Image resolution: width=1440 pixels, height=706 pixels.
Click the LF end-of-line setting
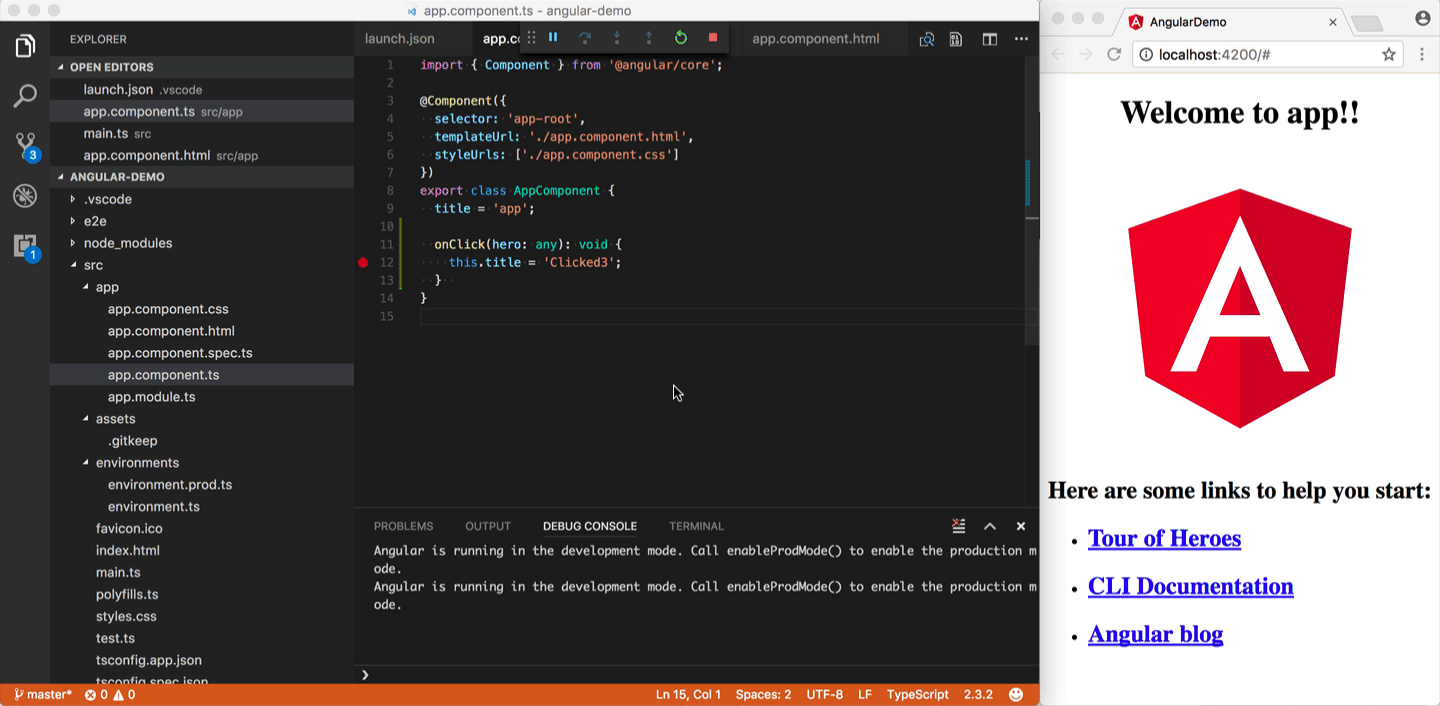click(x=865, y=694)
